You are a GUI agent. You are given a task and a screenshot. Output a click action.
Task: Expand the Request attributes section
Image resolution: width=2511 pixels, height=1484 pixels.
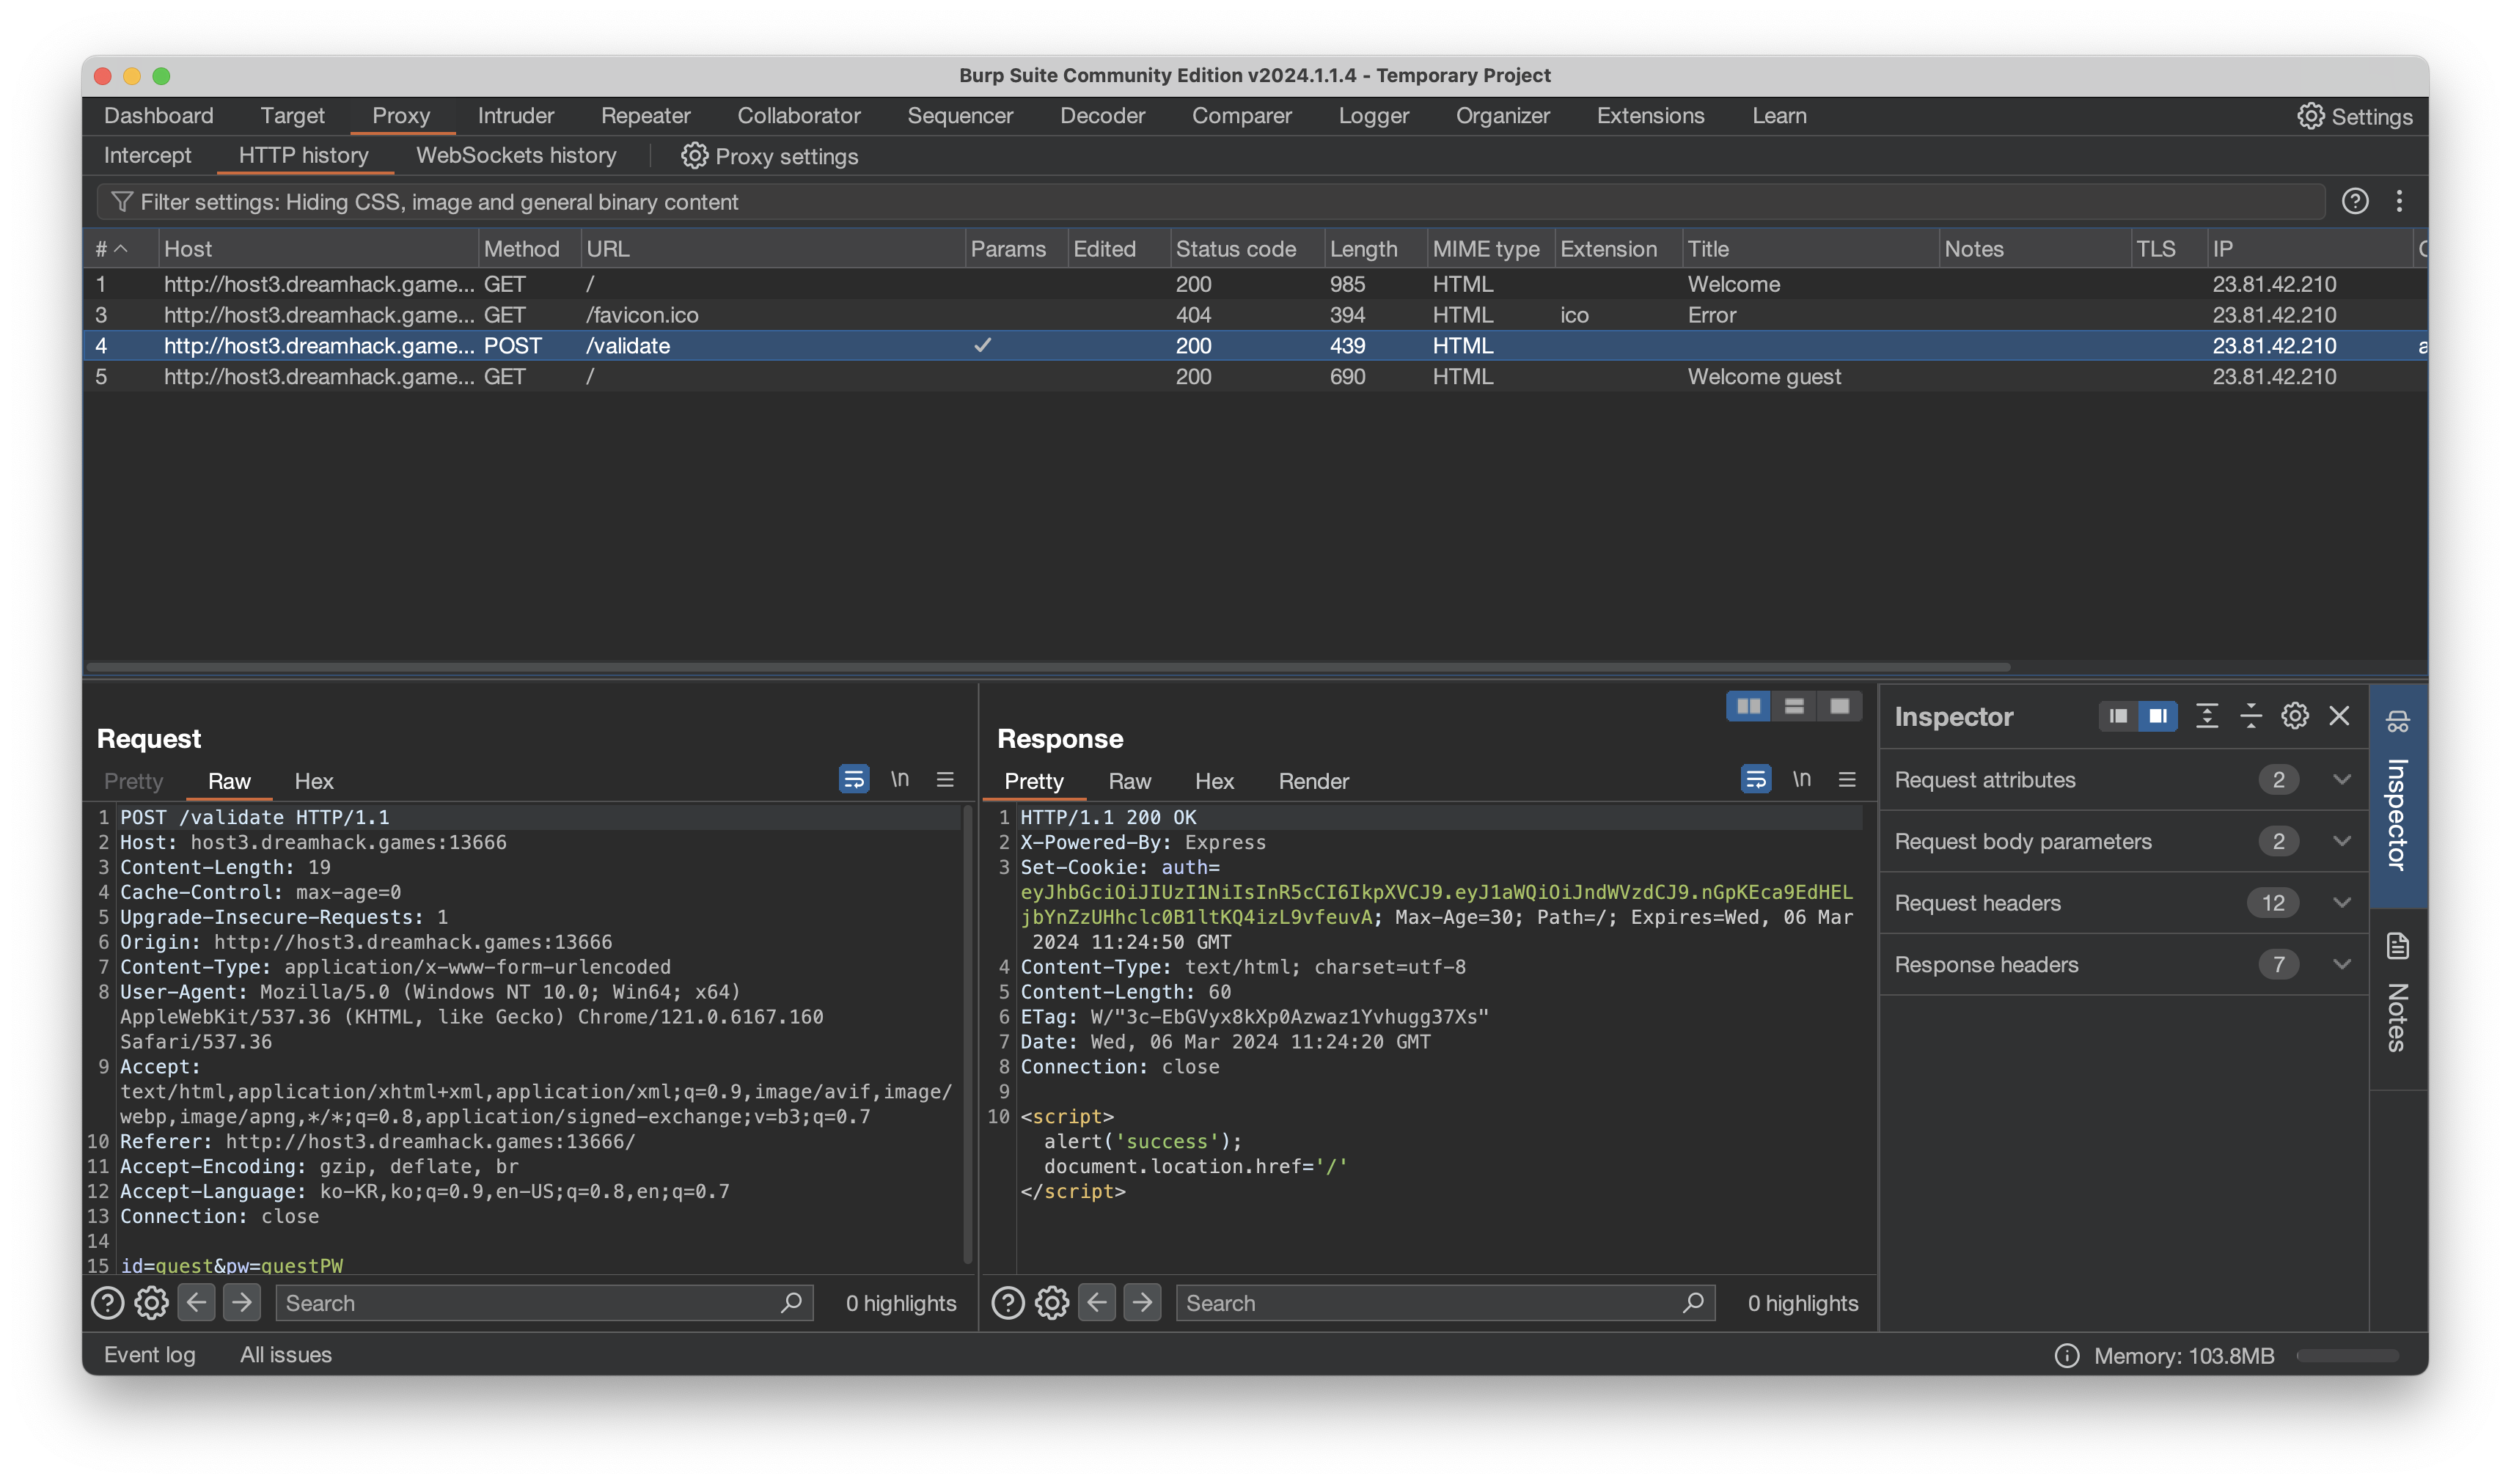point(2341,780)
